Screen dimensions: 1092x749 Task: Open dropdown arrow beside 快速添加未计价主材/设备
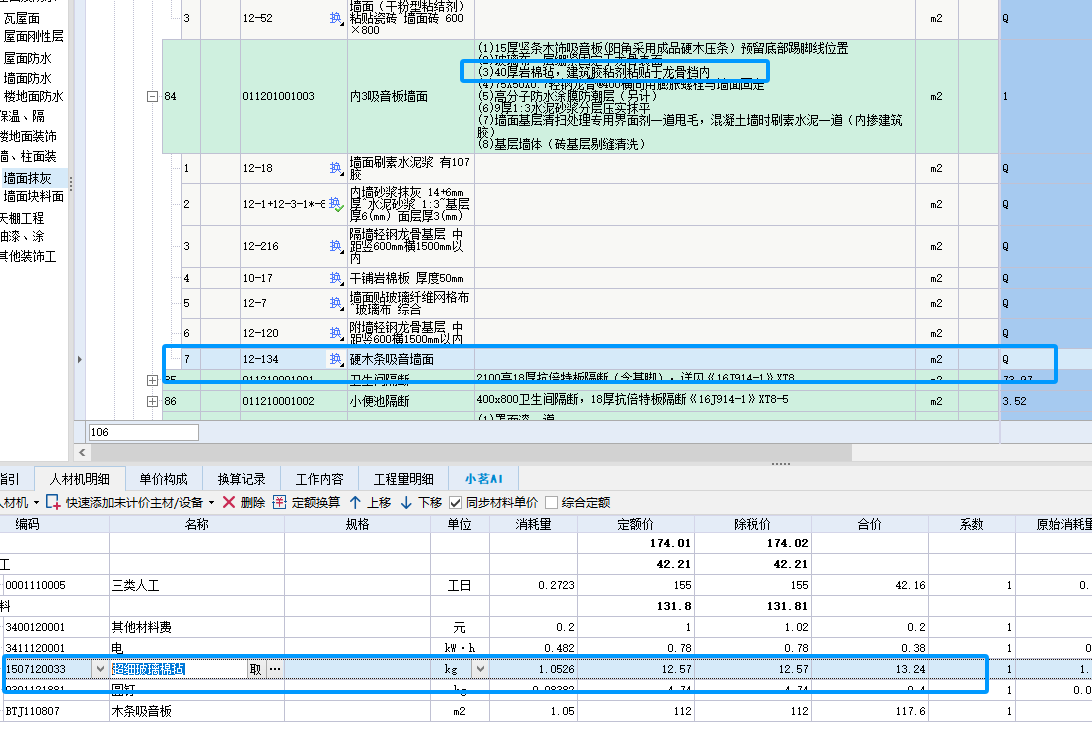(x=211, y=502)
